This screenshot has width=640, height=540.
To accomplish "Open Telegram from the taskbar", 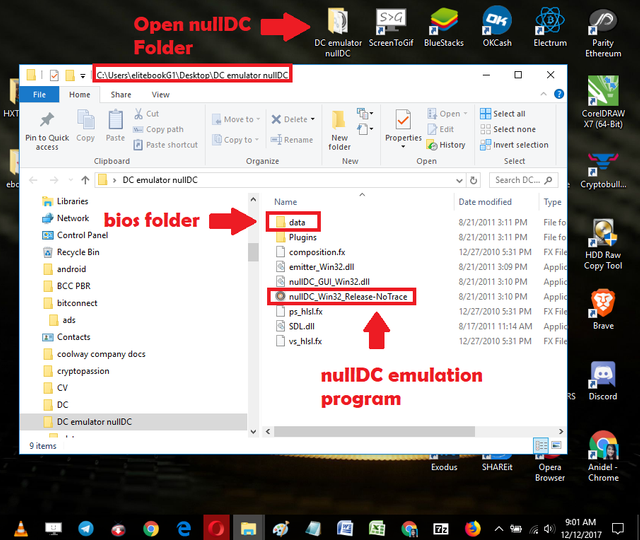I will tap(86, 529).
